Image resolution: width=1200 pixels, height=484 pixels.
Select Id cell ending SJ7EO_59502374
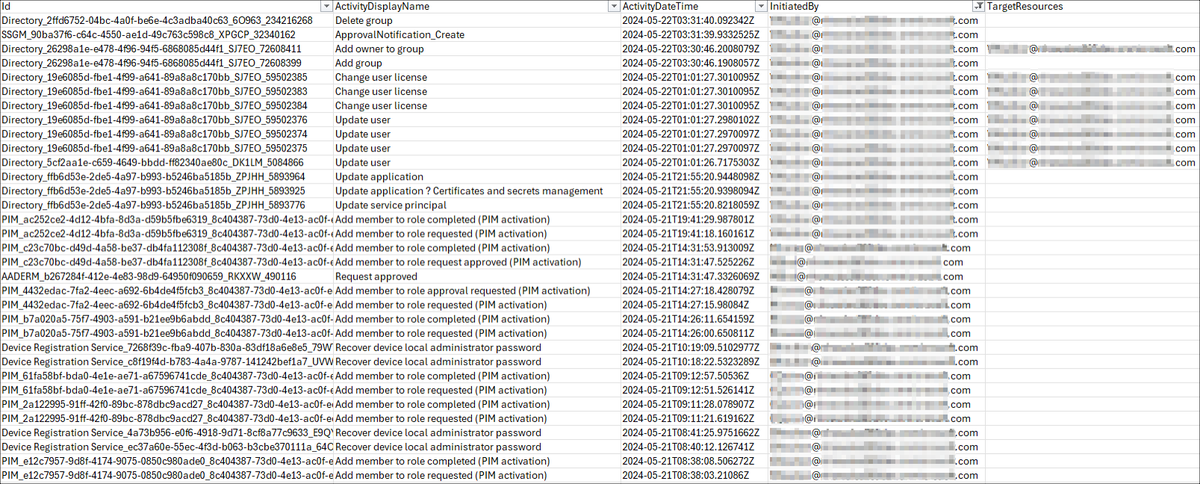tap(166, 133)
